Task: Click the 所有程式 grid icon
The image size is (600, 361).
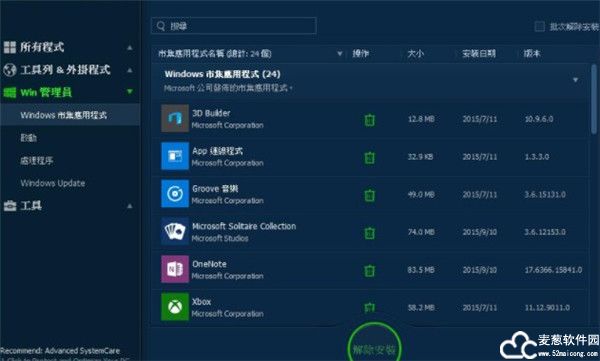Action: tap(10, 47)
